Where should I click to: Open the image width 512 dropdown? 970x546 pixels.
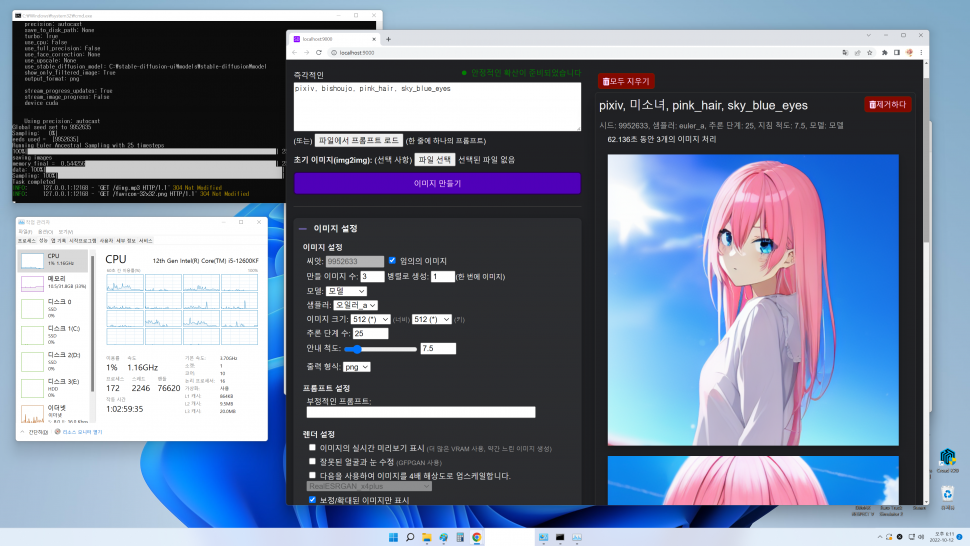tap(370, 319)
